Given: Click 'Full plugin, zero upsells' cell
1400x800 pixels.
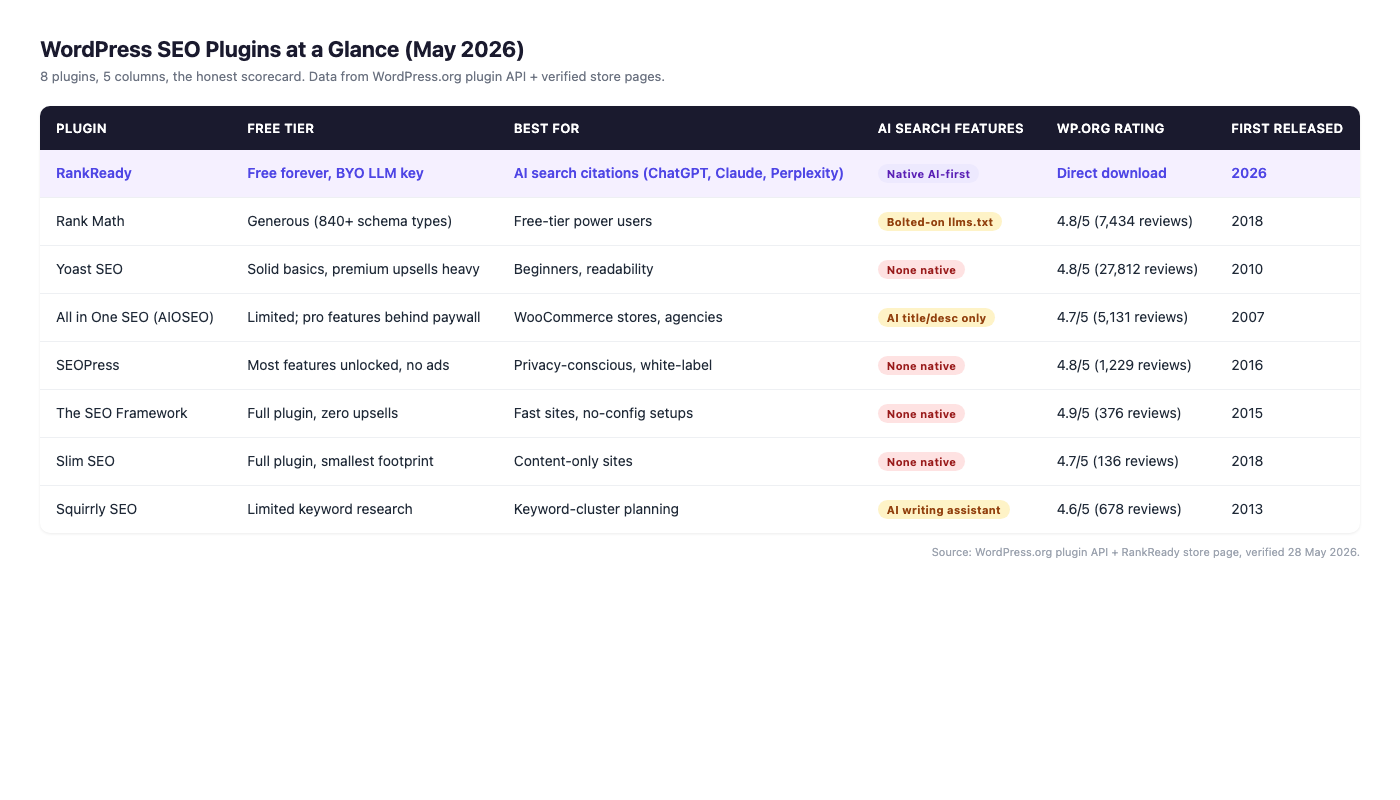Looking at the screenshot, I should pyautogui.click(x=322, y=413).
